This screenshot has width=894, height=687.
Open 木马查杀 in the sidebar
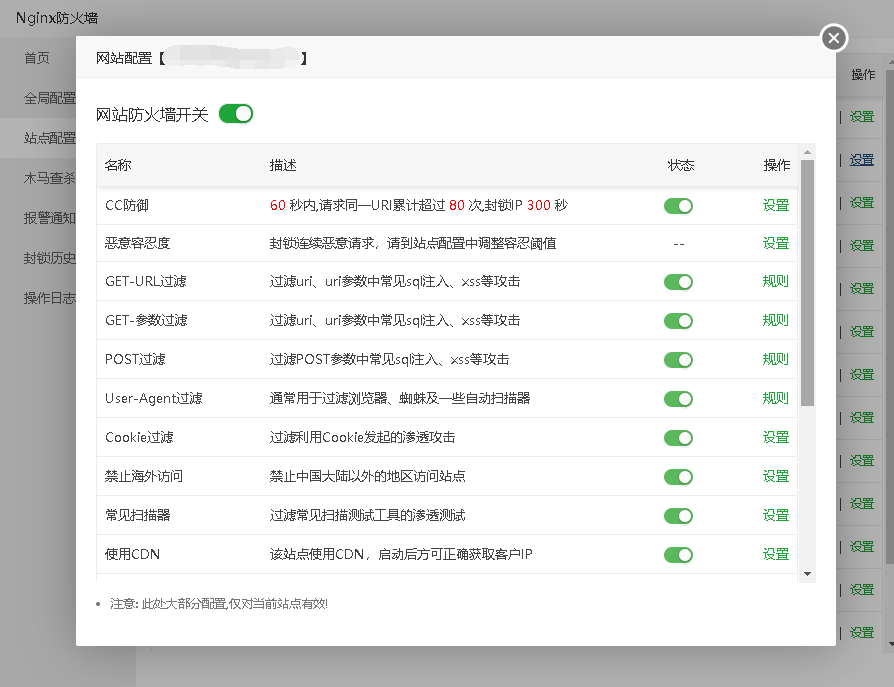tap(50, 178)
